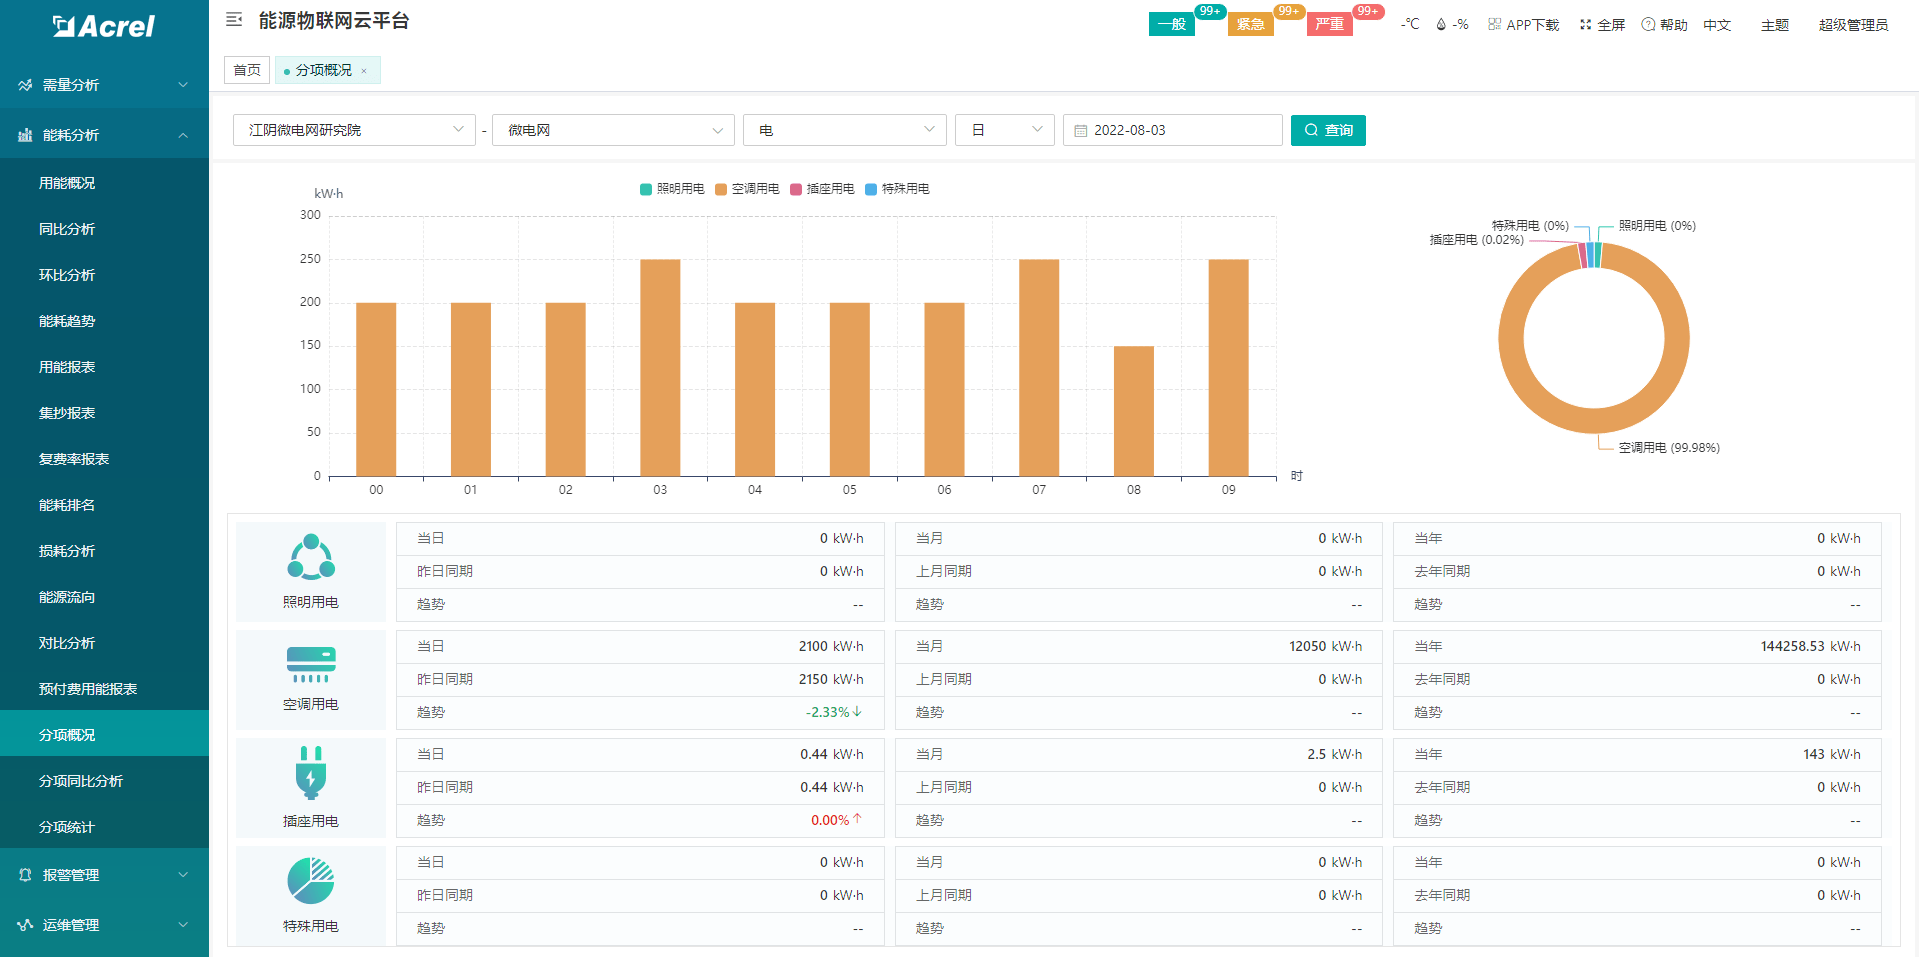Open the 超级管理员 user menu
Image resolution: width=1919 pixels, height=957 pixels.
coord(1853,24)
